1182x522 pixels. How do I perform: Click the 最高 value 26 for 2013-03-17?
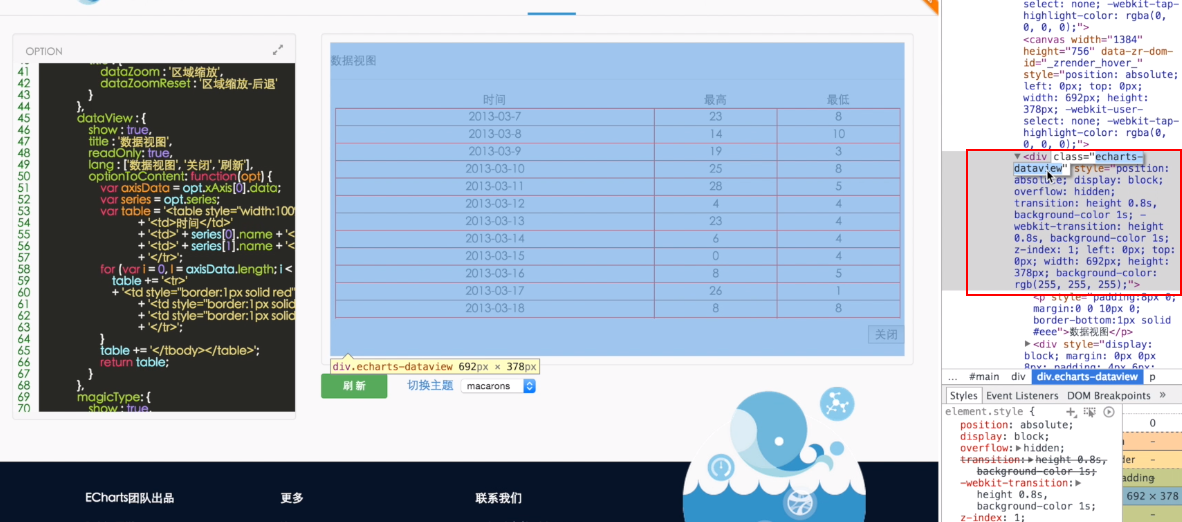point(715,290)
